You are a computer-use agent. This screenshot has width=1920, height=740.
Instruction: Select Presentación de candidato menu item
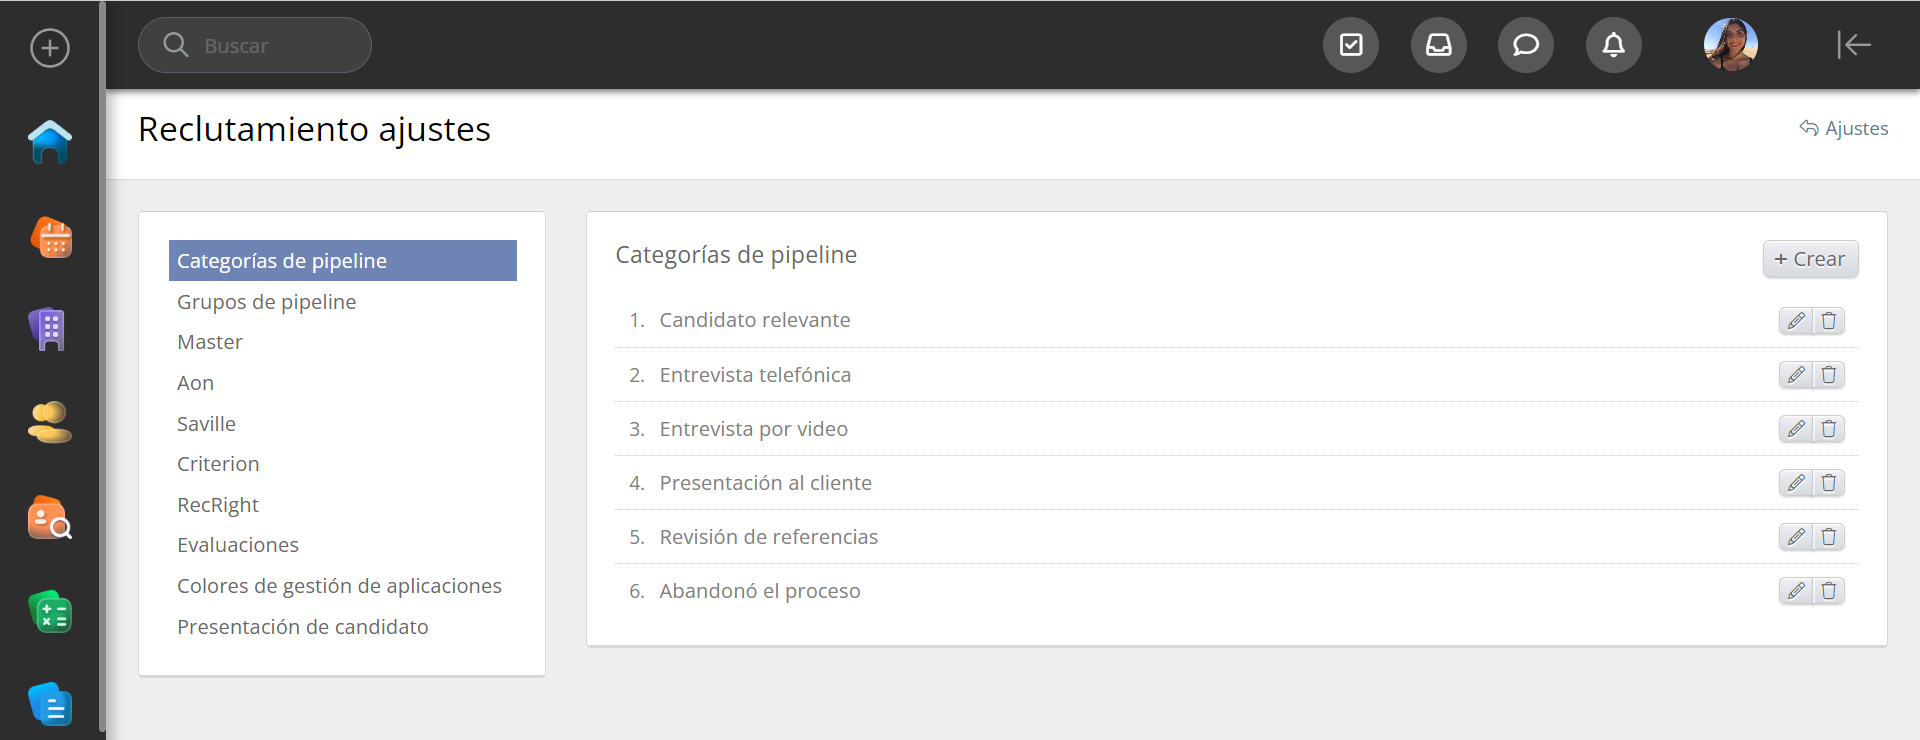[x=302, y=627]
